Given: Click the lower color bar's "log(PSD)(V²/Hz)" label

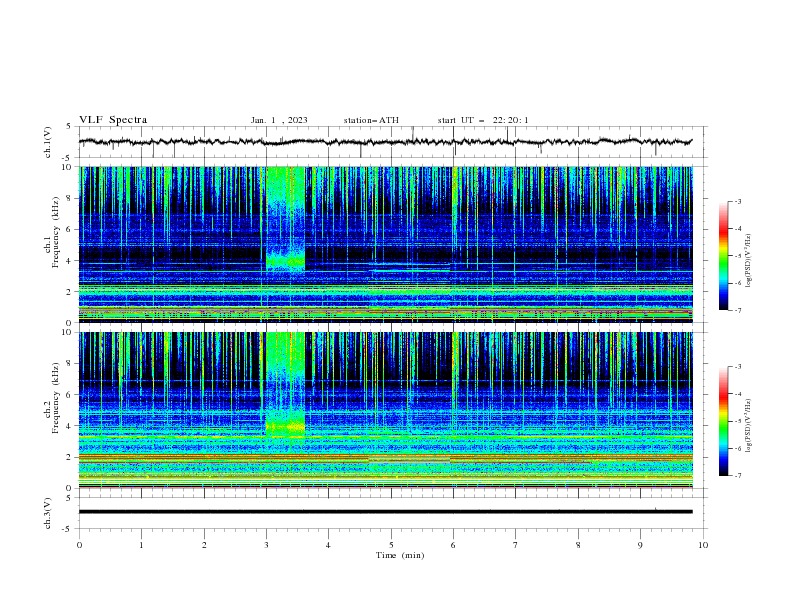Looking at the screenshot, I should [749, 425].
